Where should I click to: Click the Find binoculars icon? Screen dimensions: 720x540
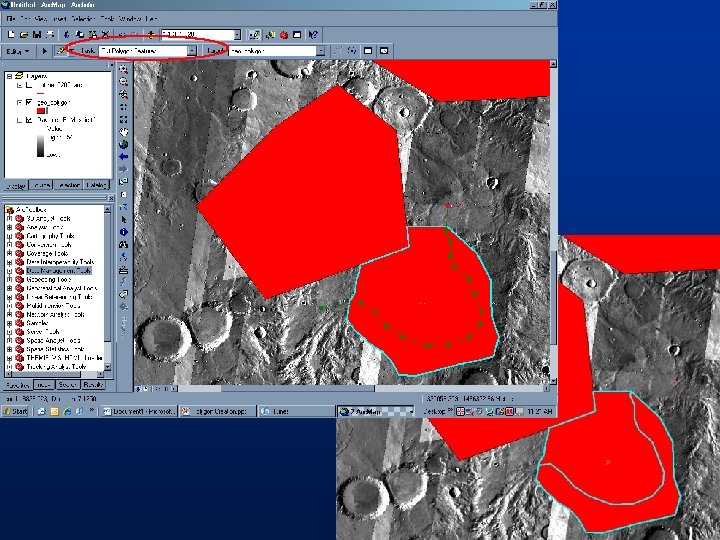[x=124, y=245]
